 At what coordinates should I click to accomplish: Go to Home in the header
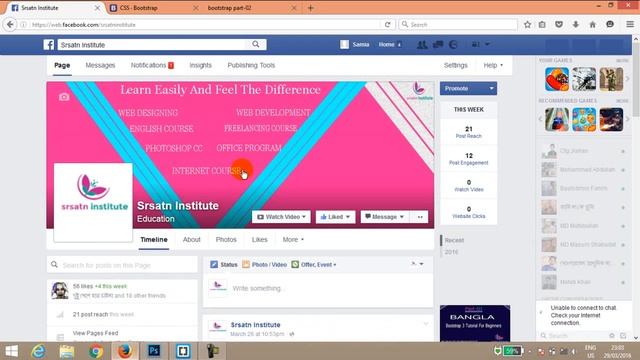[x=386, y=44]
